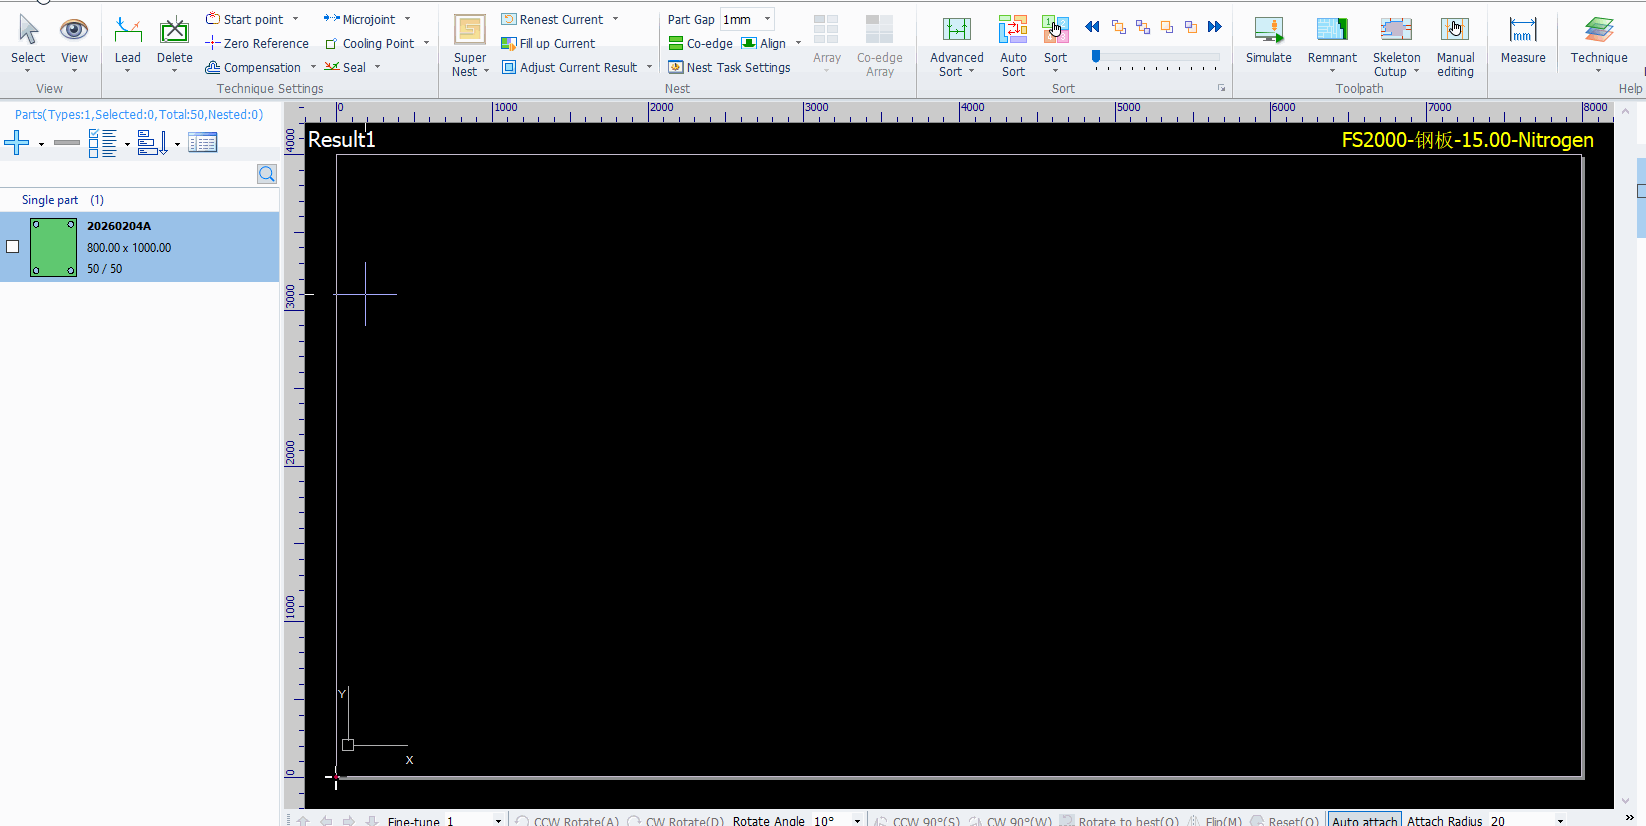Open the Nest Task Settings

[729, 68]
